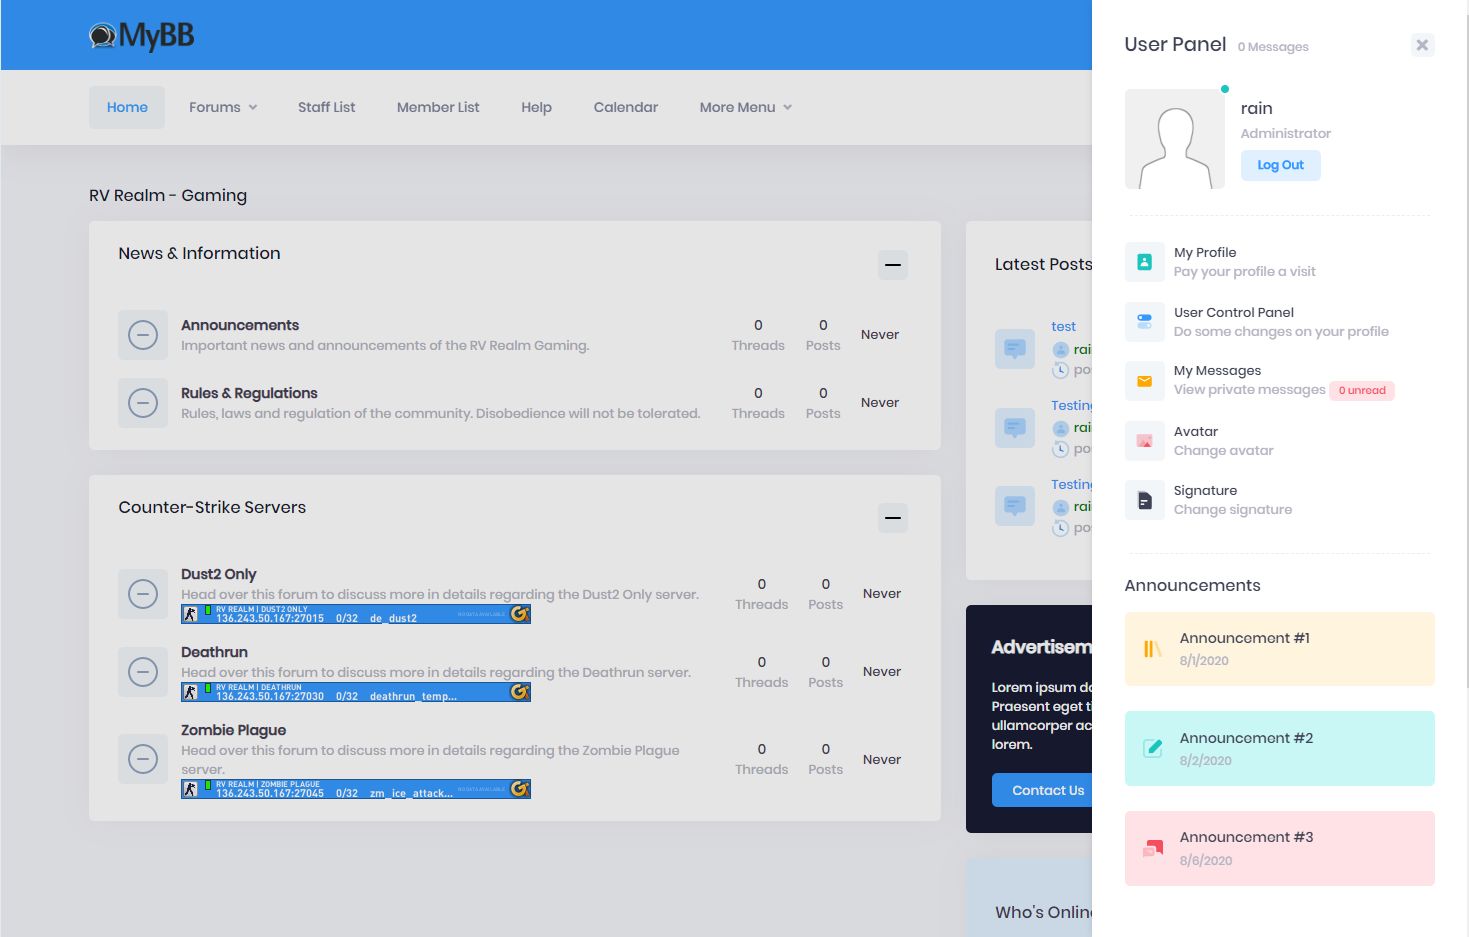1469x937 pixels.
Task: Click the Announcement #1 books icon
Action: pos(1152,649)
